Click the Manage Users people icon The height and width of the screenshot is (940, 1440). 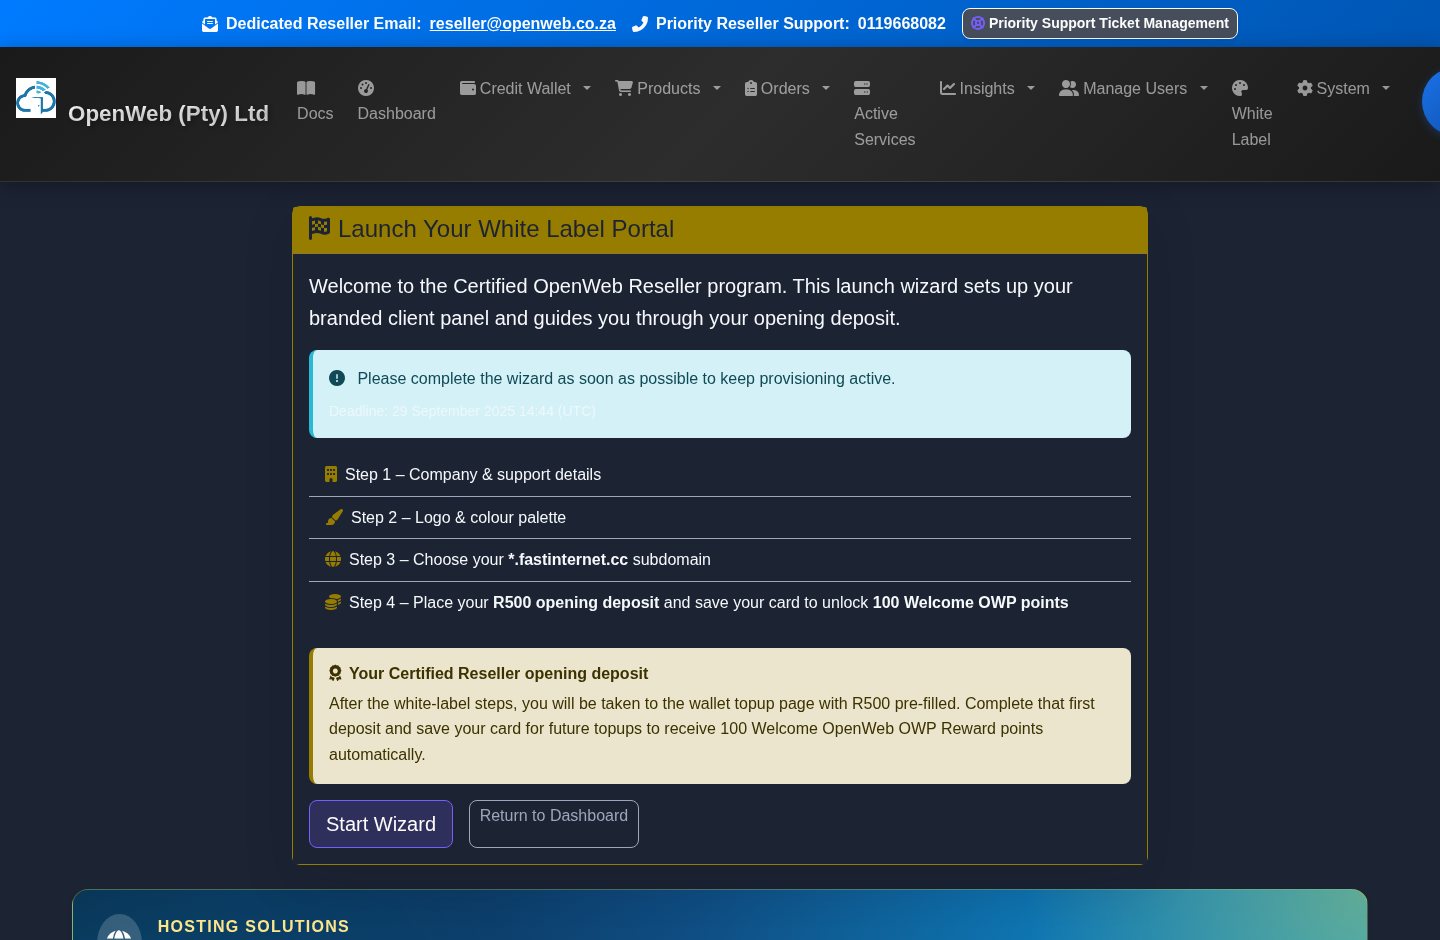pyautogui.click(x=1069, y=88)
